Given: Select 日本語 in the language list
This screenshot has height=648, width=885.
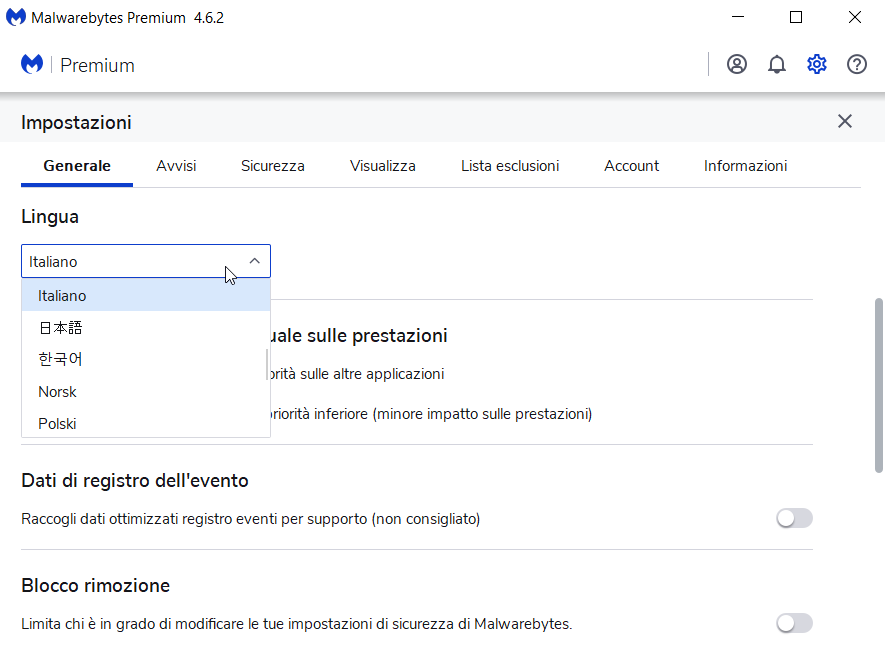Looking at the screenshot, I should tap(146, 327).
